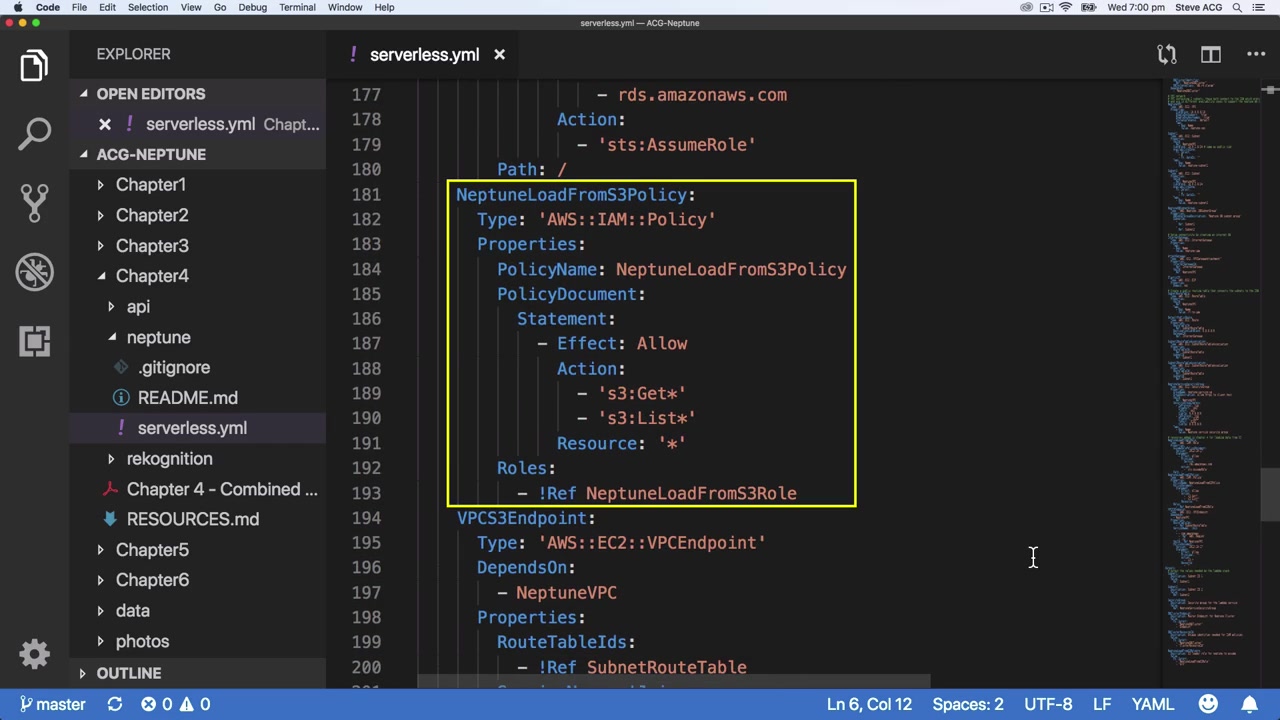1280x720 pixels.
Task: Expand the Chapter5 folder
Action: tap(151, 550)
